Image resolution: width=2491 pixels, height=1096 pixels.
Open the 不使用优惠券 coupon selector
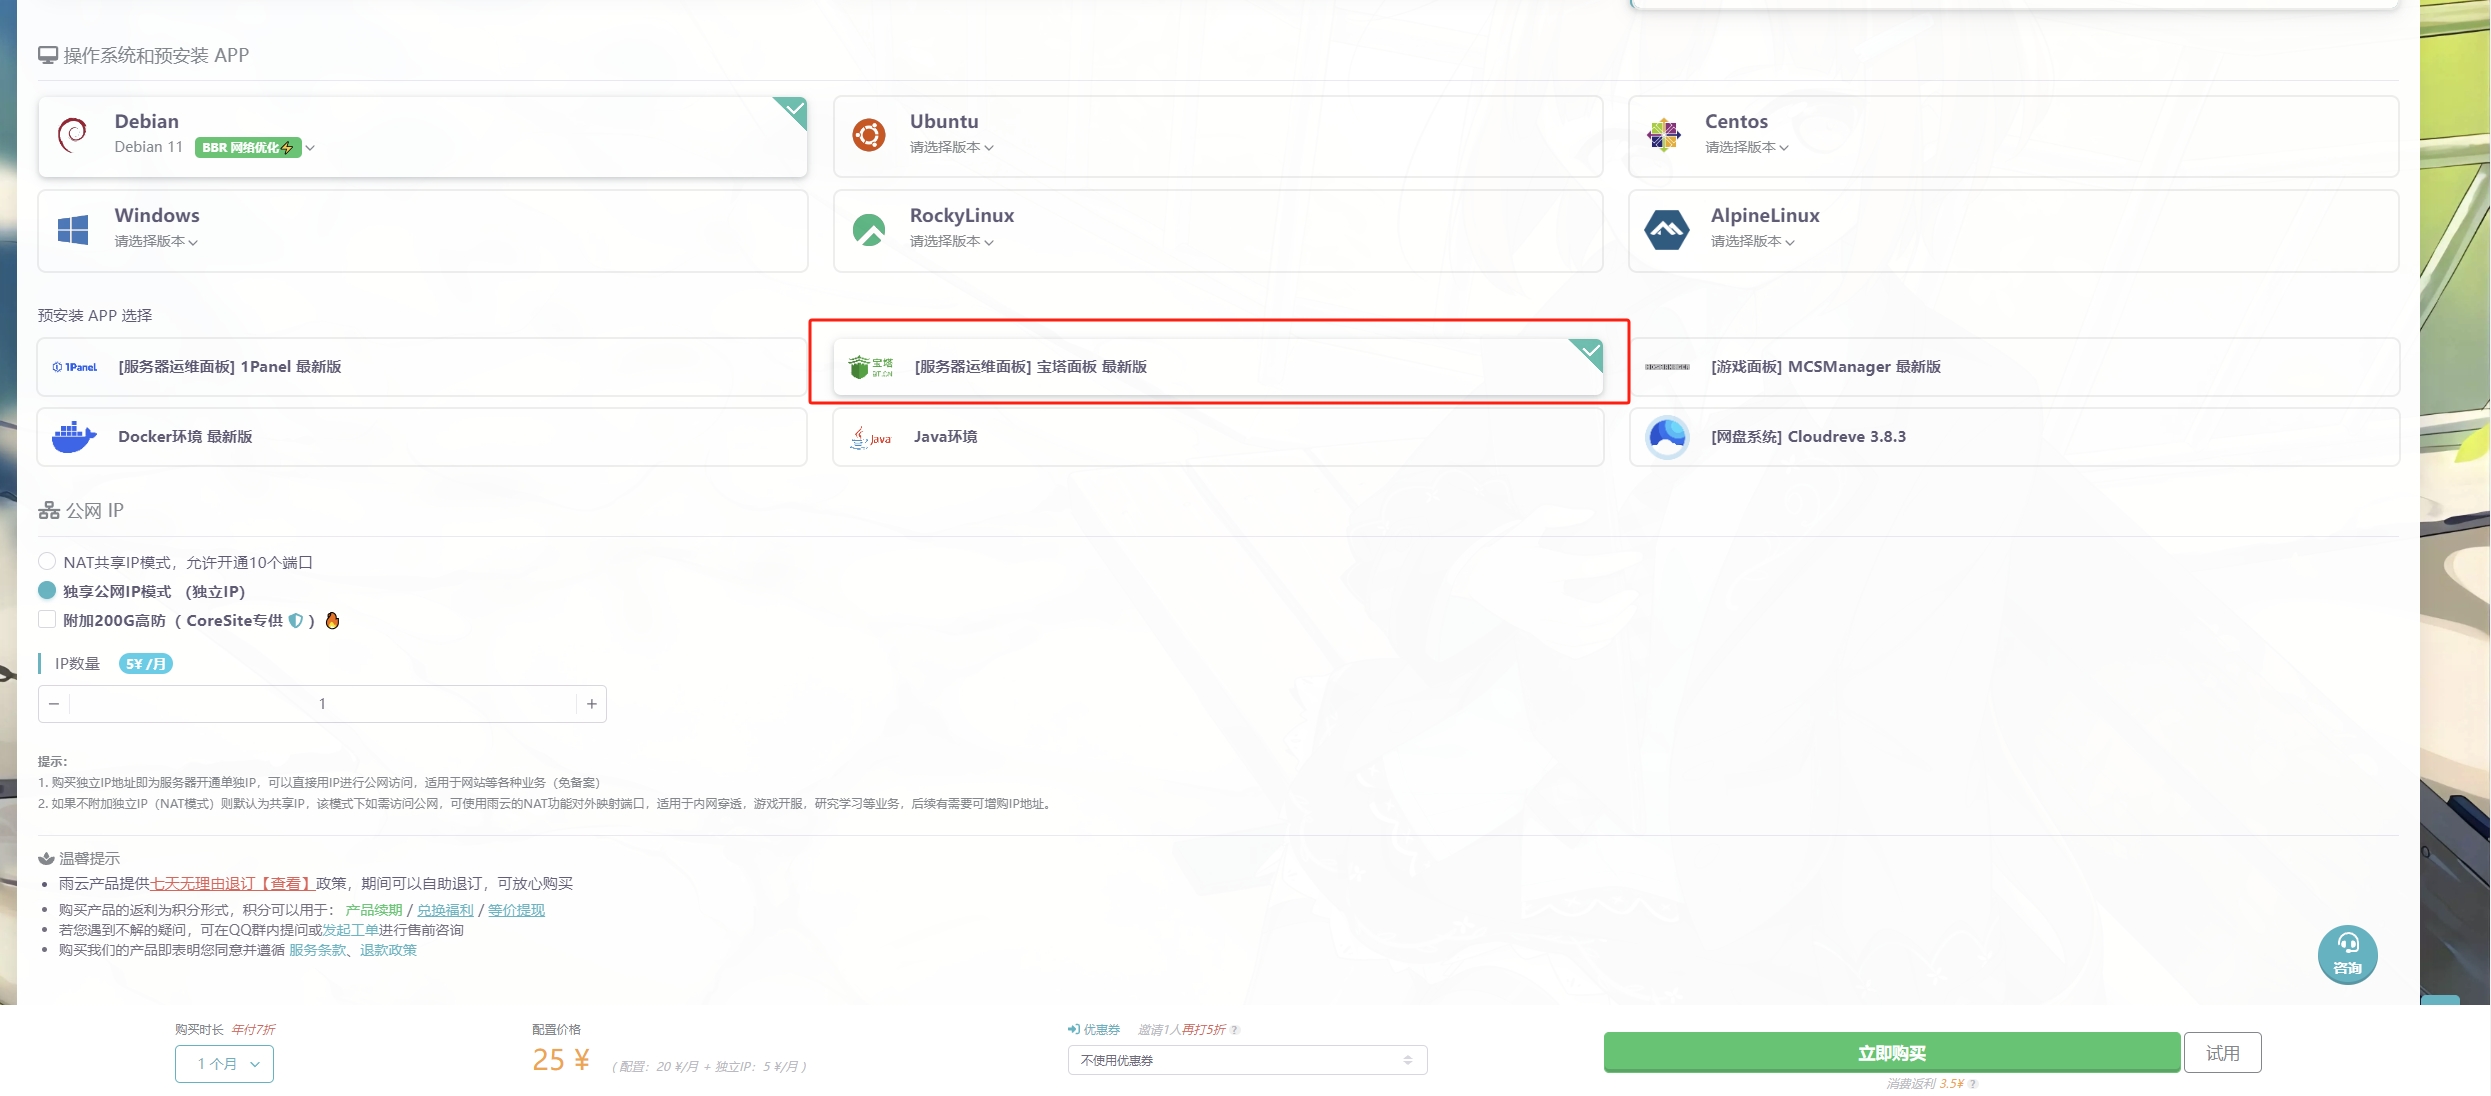[1246, 1060]
